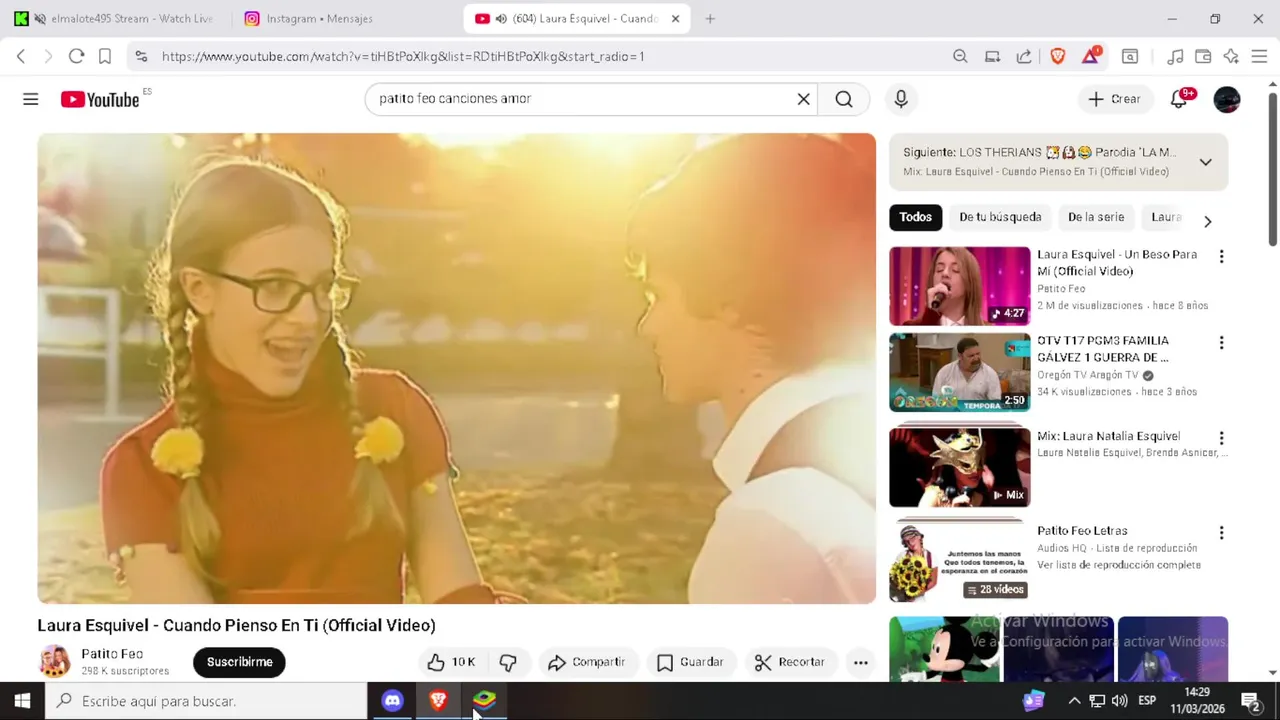The image size is (1280, 720).
Task: Go to the YouTube home logo
Action: [x=100, y=99]
